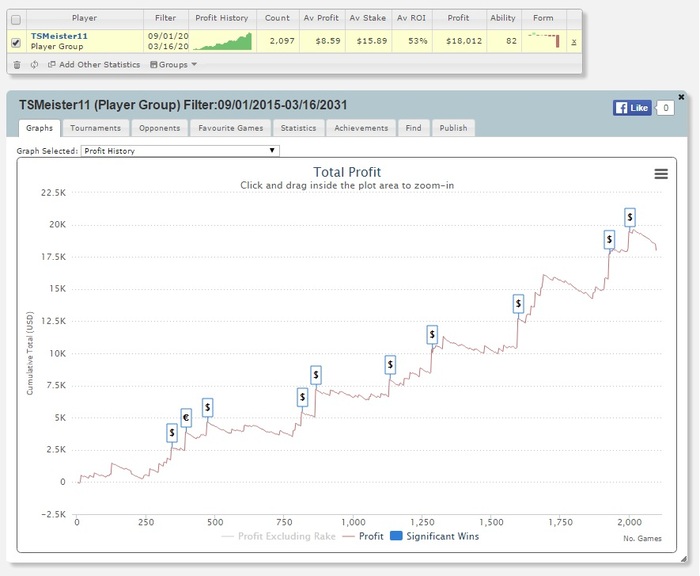Select the Find tab
This screenshot has height=576, width=700.
click(x=413, y=128)
